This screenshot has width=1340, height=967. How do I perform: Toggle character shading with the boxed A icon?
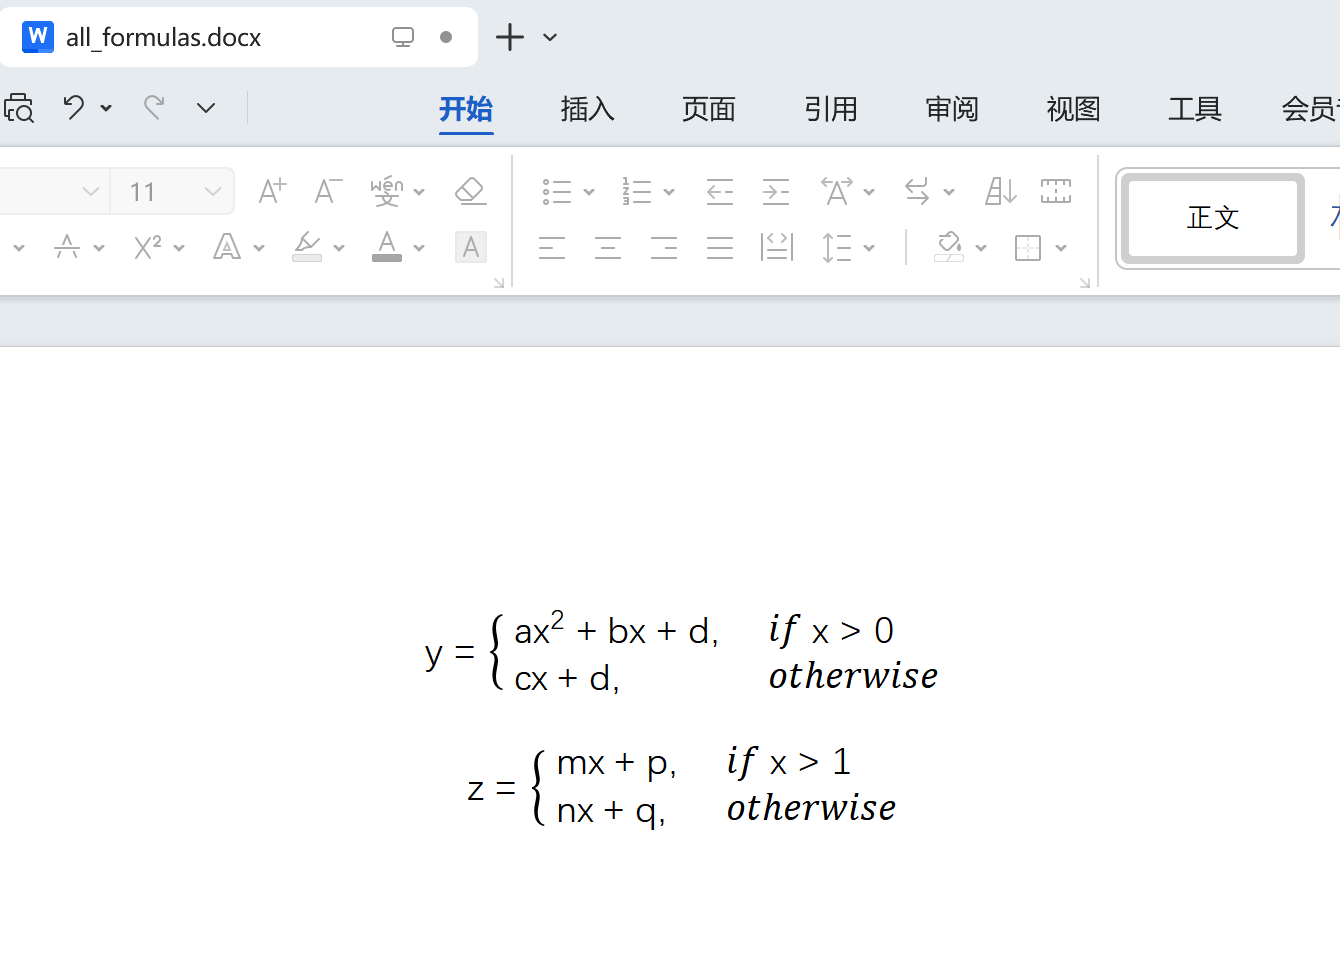[x=470, y=247]
